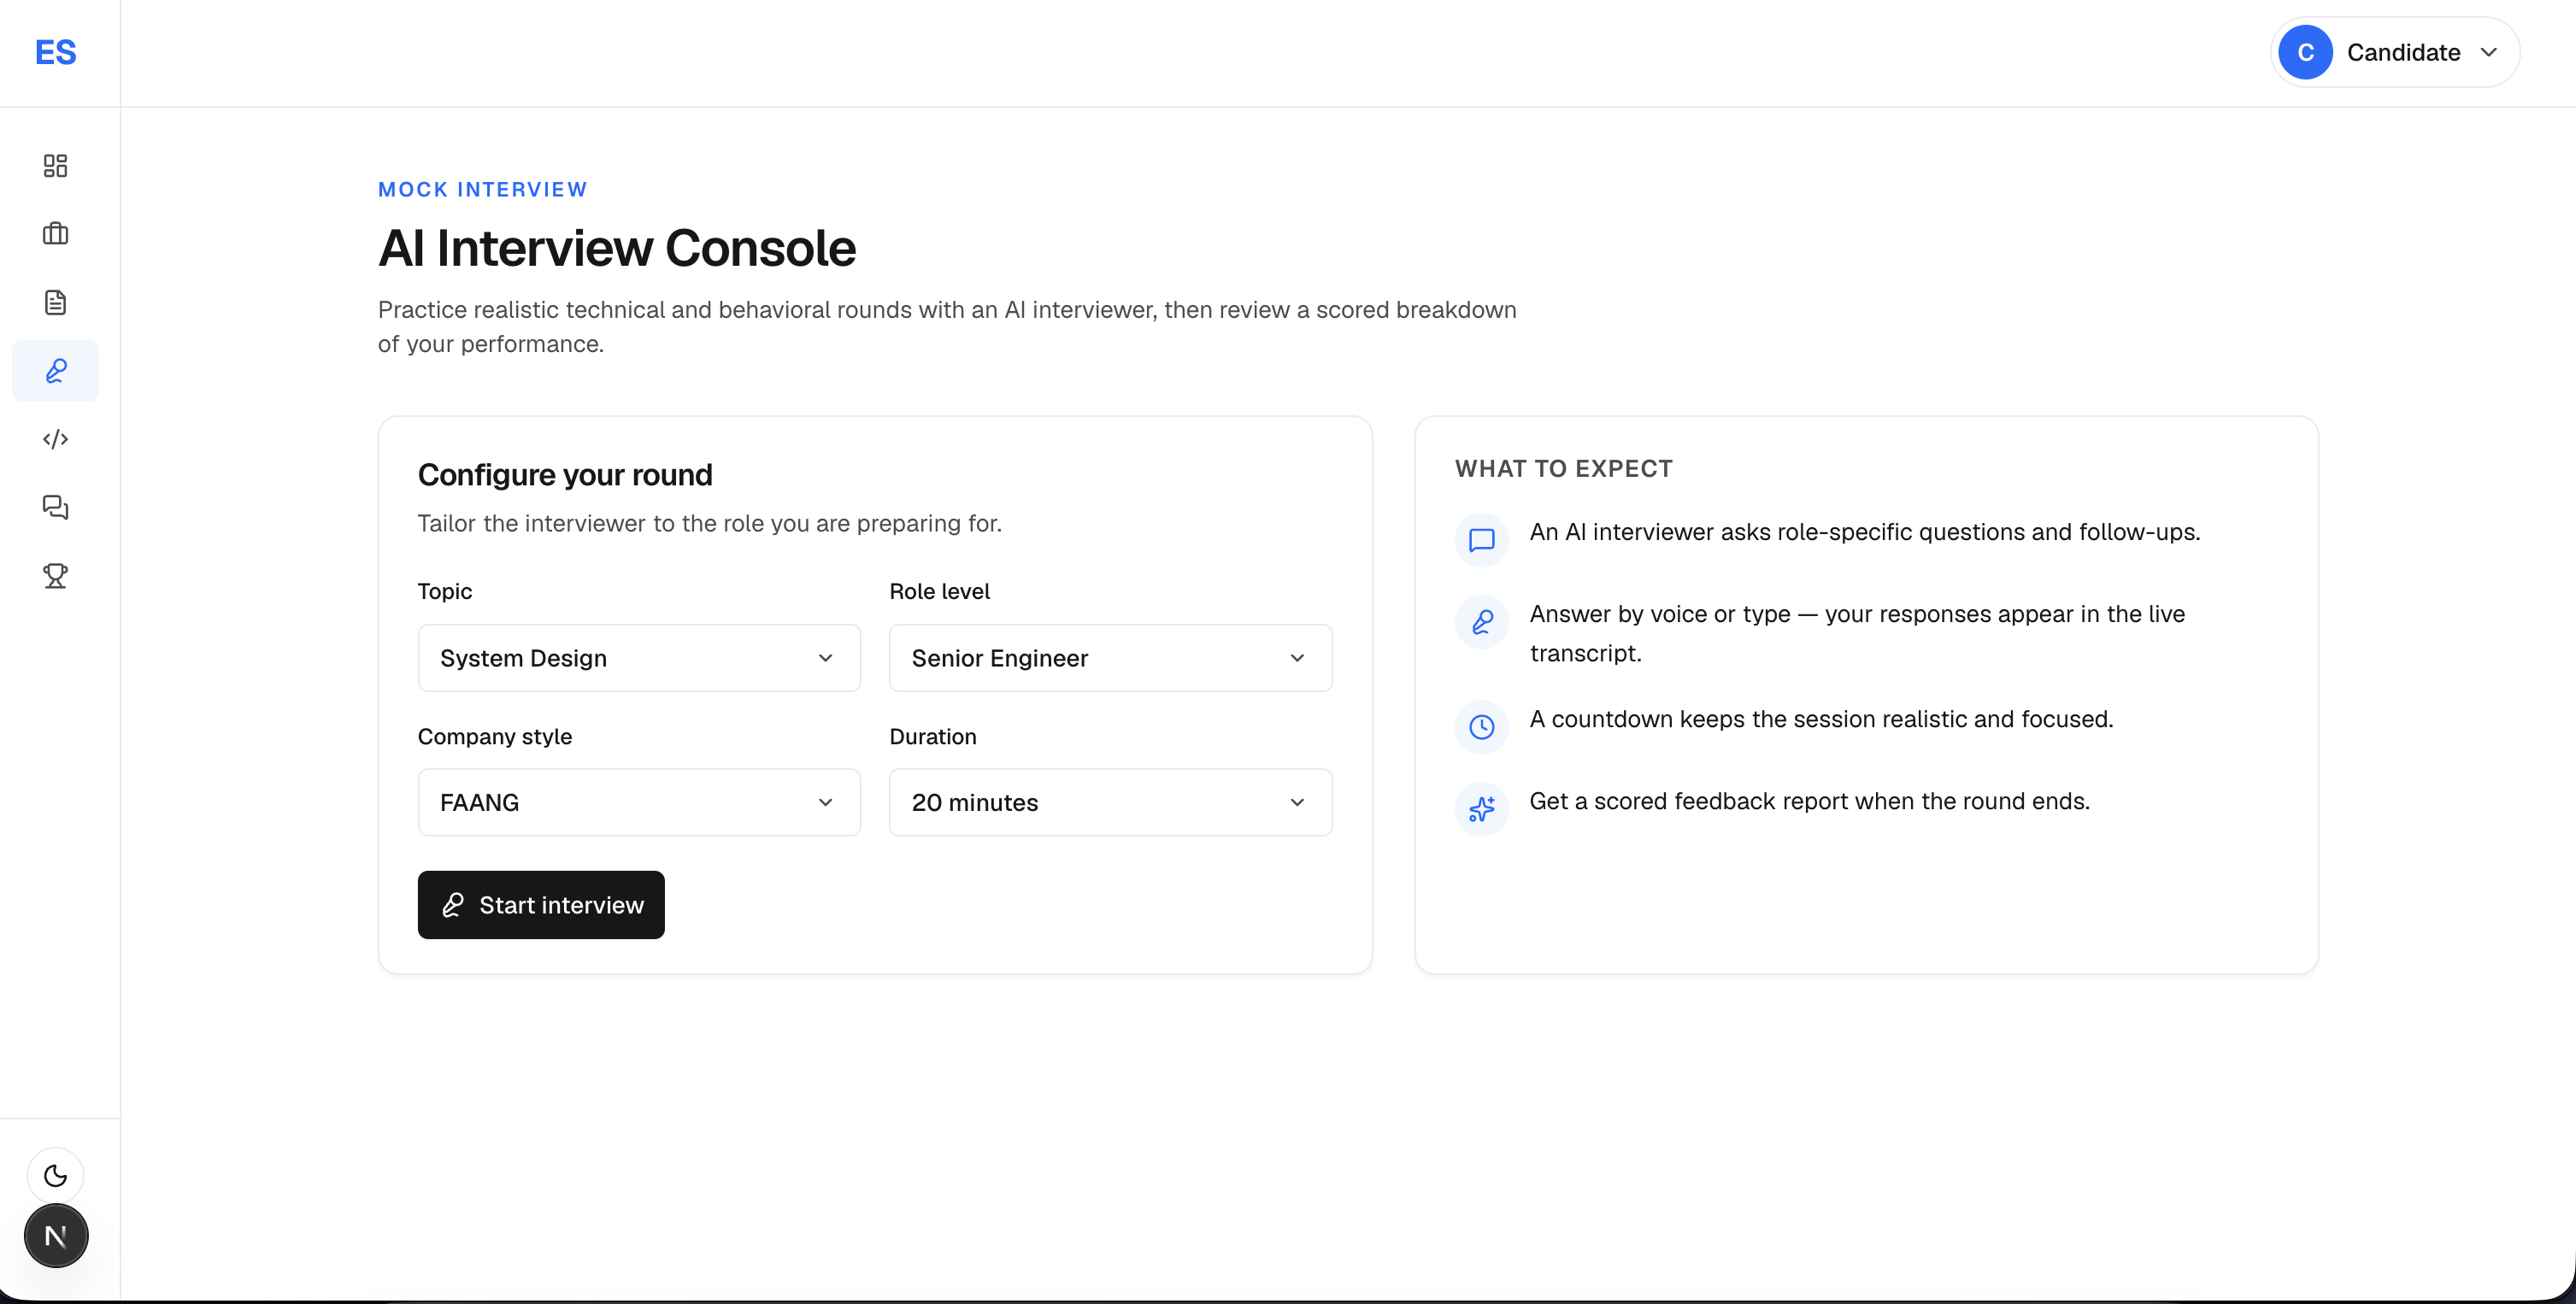The height and width of the screenshot is (1304, 2576).
Task: Open the Duration dropdown showing 20 minutes
Action: click(1111, 802)
